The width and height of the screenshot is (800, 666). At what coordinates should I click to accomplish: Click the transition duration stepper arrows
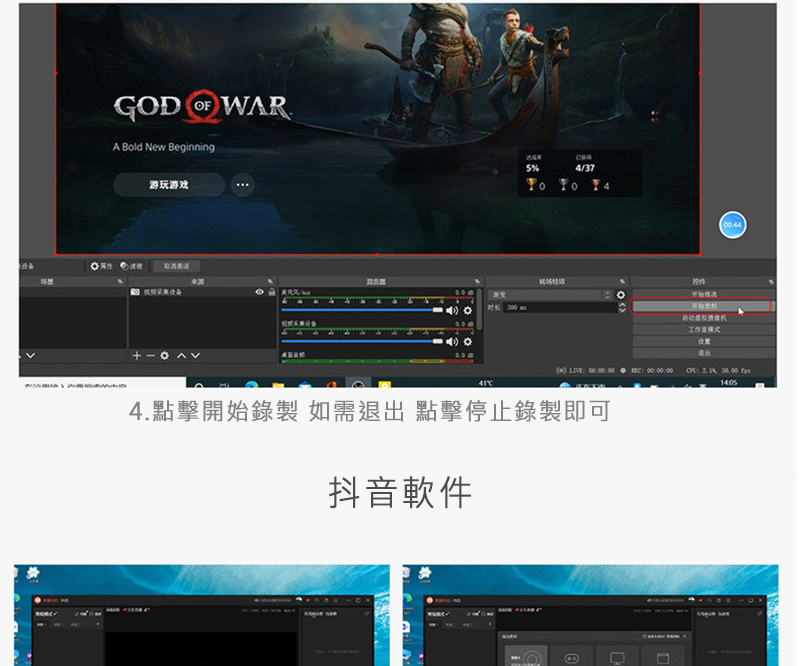point(621,307)
